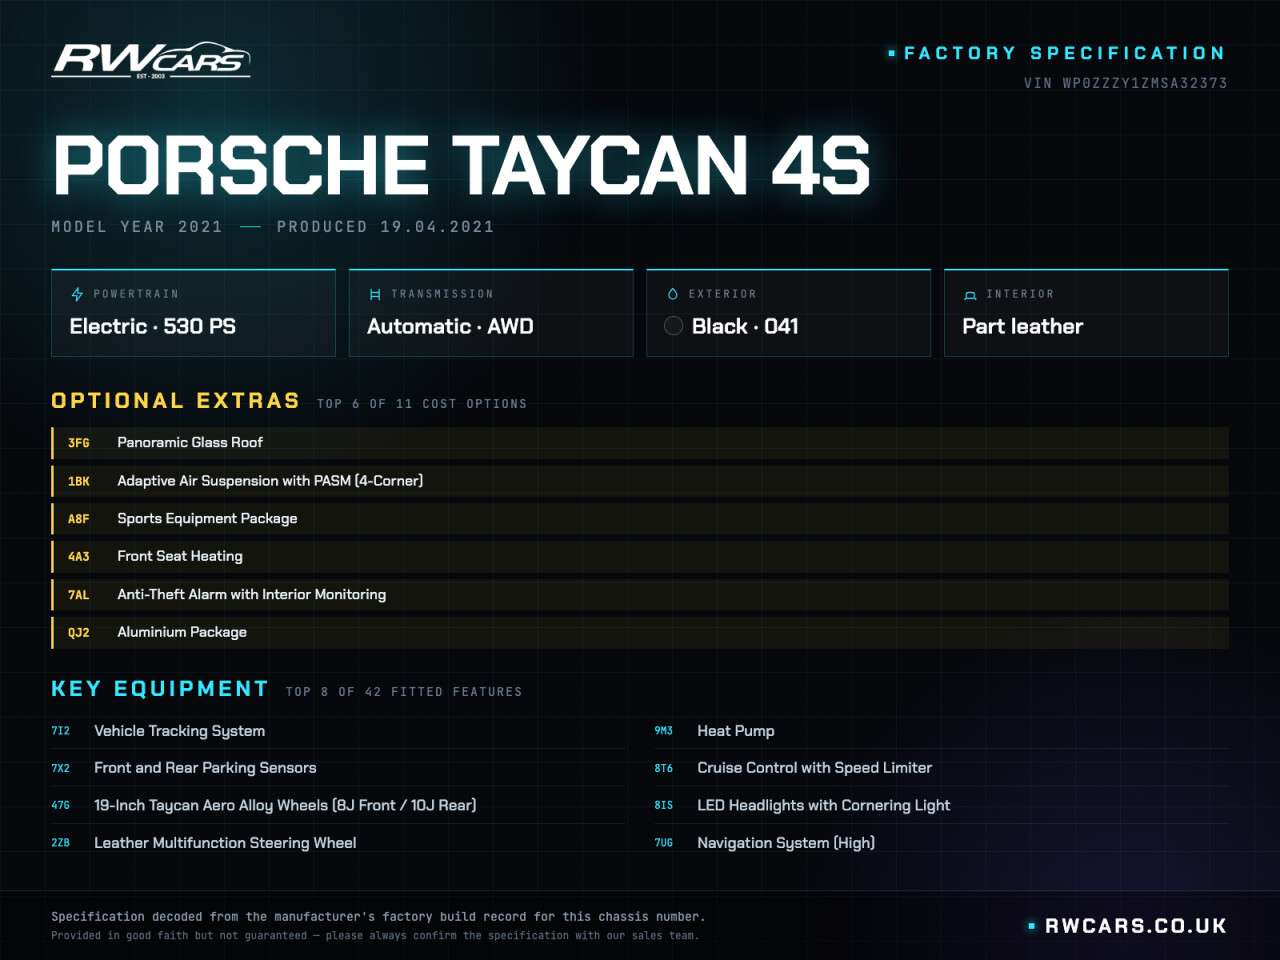Click the Sports Equipment Package row
1280x960 pixels.
tap(640, 519)
